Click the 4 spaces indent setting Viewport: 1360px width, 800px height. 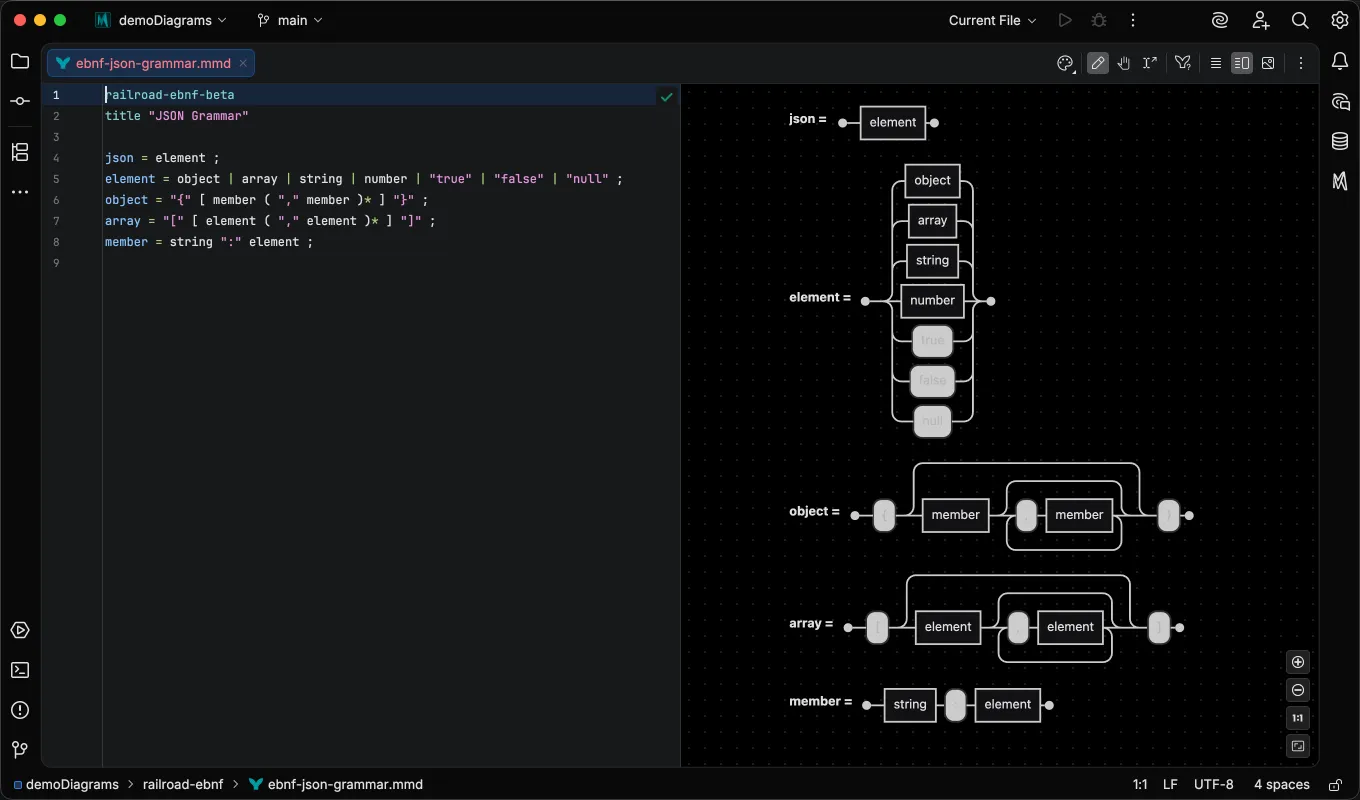pos(1282,784)
